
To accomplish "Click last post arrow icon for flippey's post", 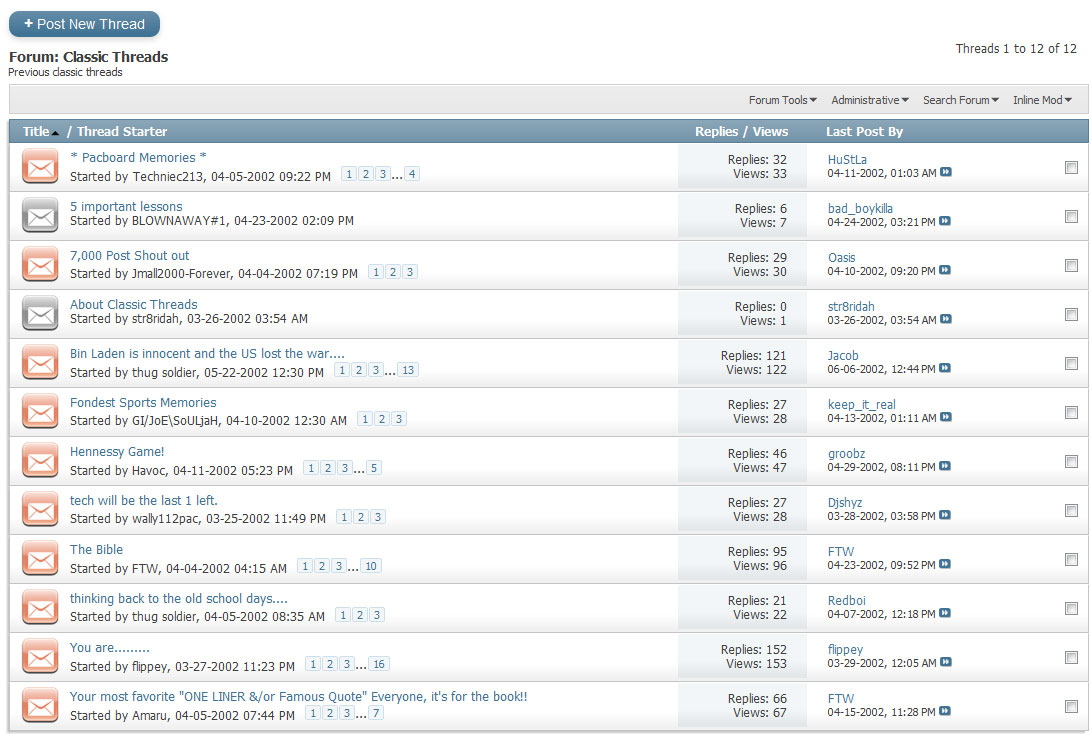I will coord(946,663).
